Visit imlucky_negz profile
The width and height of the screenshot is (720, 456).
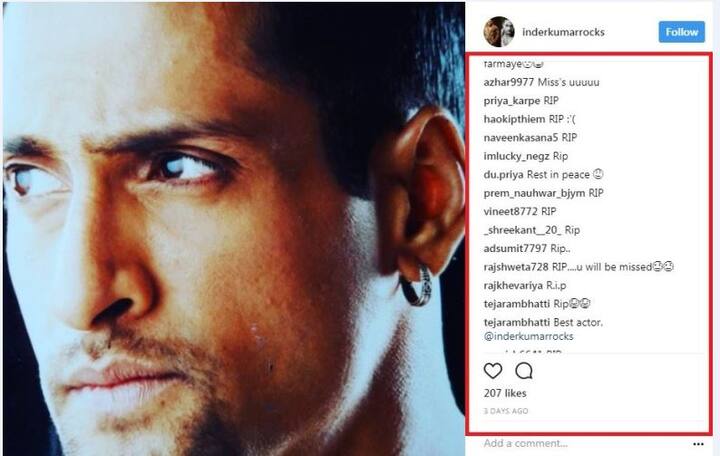516,156
